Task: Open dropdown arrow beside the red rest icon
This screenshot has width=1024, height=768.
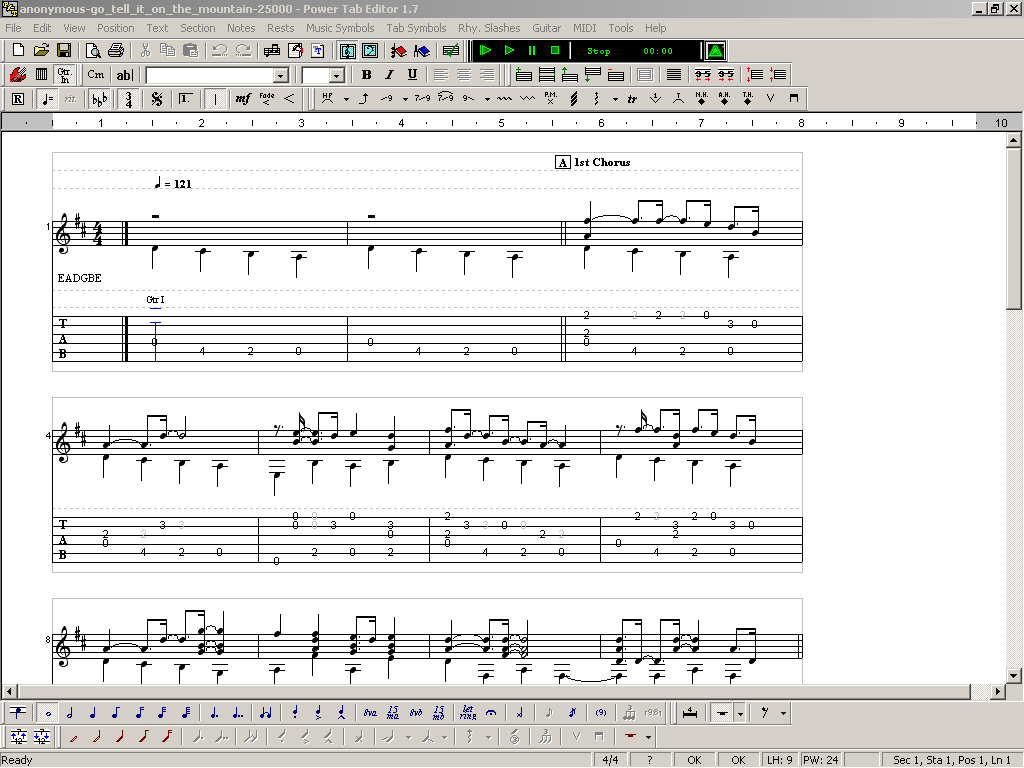Action: point(648,737)
